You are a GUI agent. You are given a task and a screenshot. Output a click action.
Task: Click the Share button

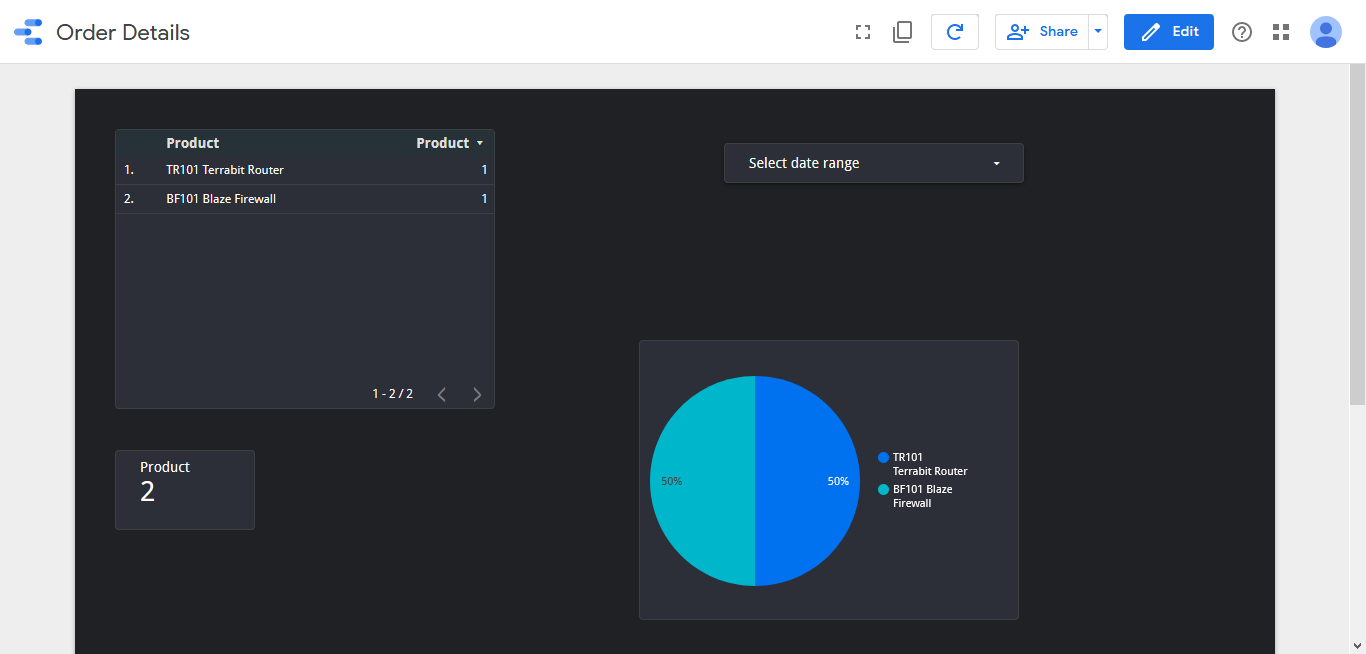1042,32
